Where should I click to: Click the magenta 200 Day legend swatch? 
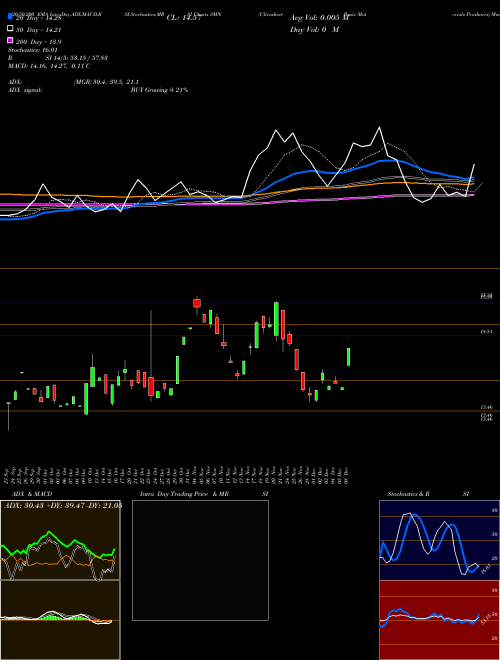tap(11, 40)
